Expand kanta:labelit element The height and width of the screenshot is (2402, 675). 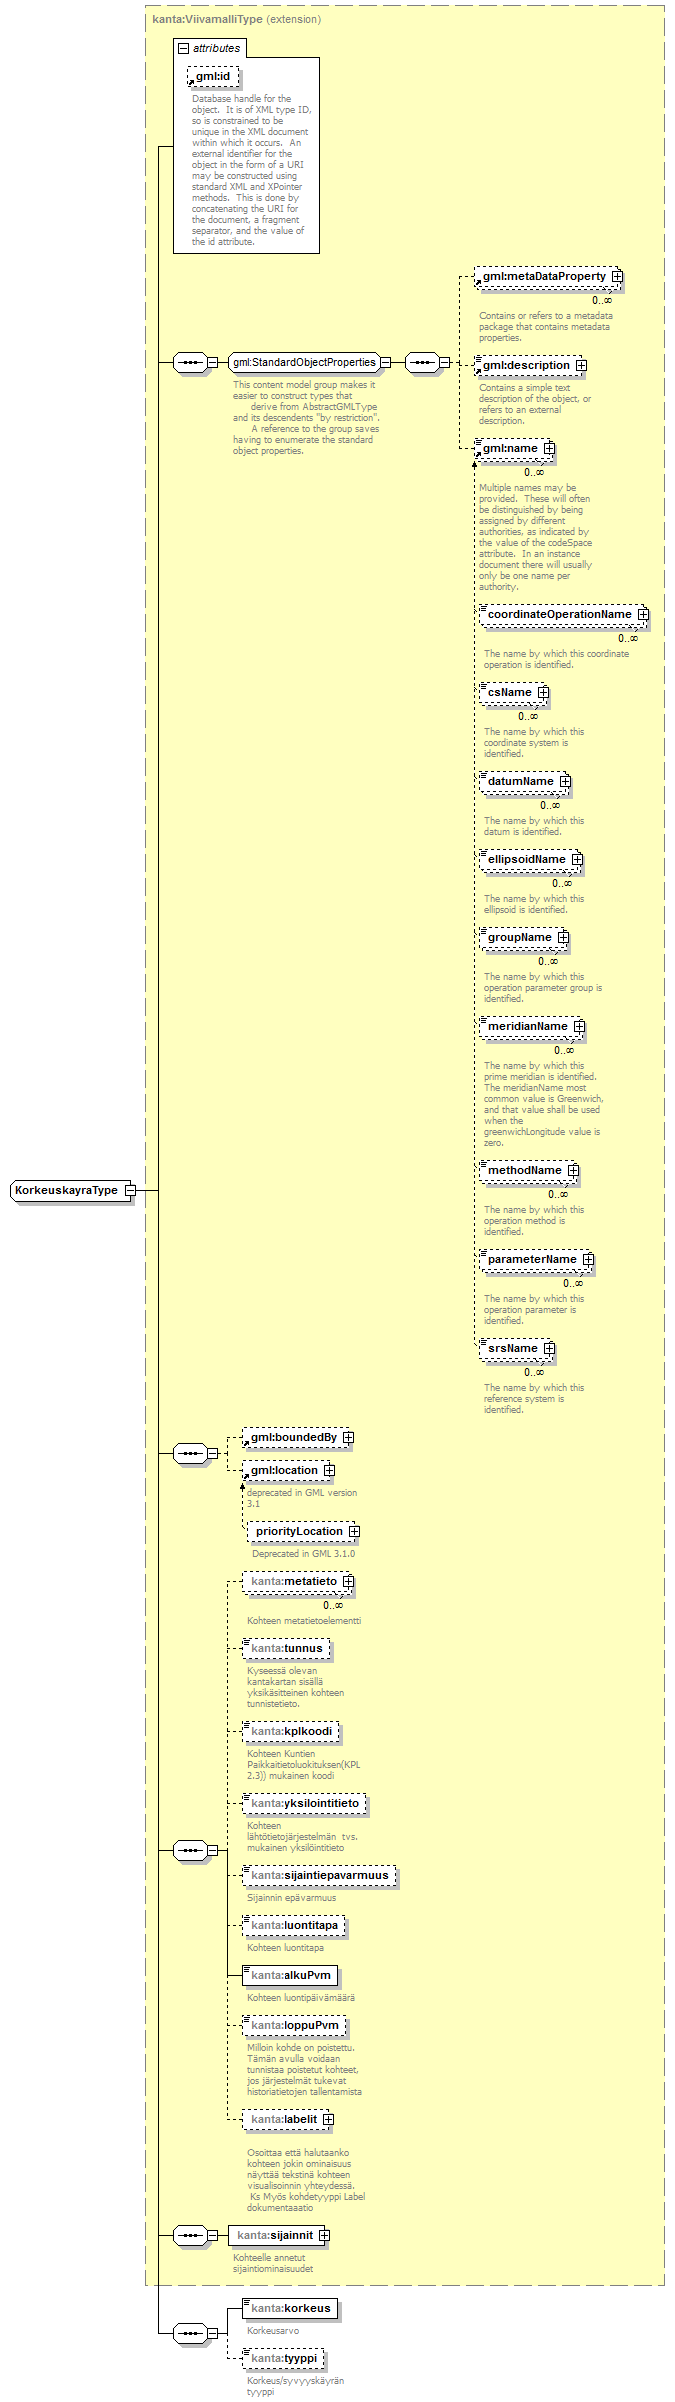coord(328,2119)
